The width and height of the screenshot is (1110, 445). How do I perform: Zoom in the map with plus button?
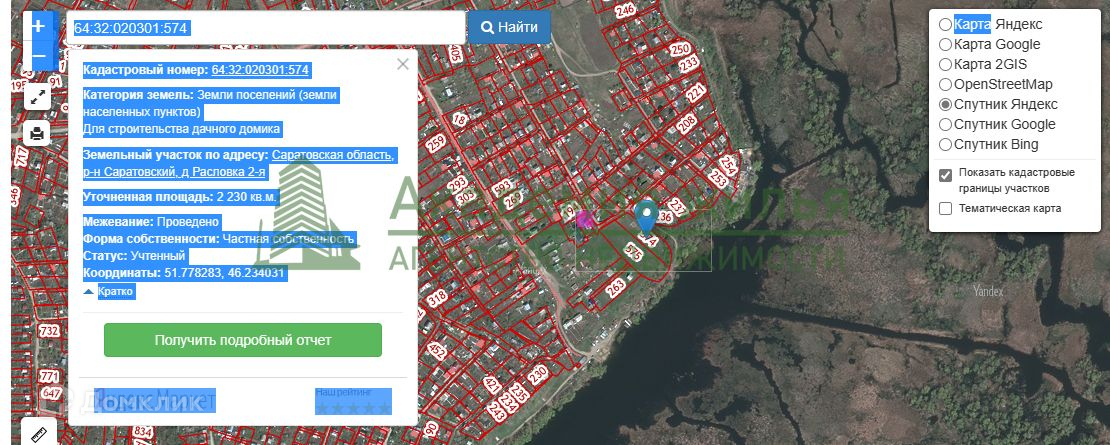[x=37, y=27]
